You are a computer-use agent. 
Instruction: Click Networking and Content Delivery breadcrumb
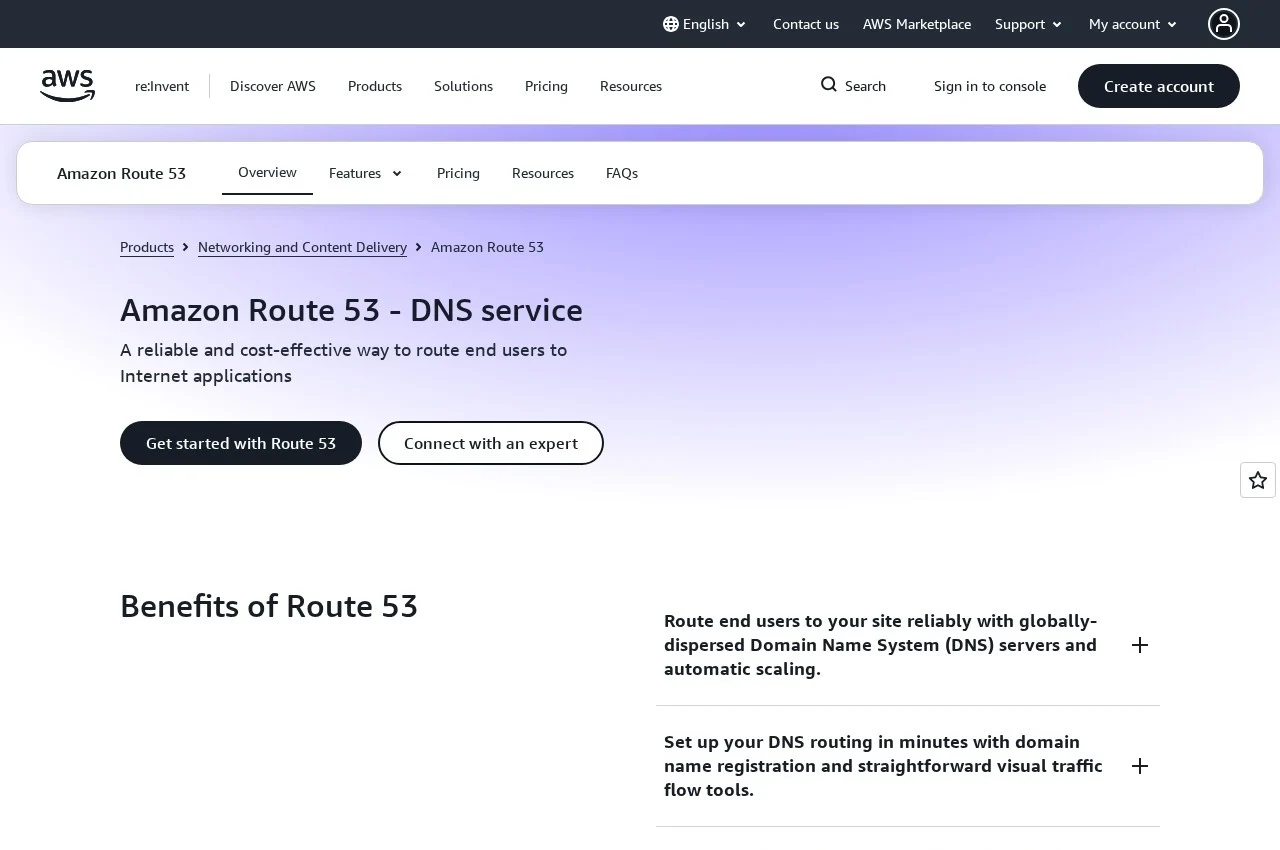click(x=302, y=247)
